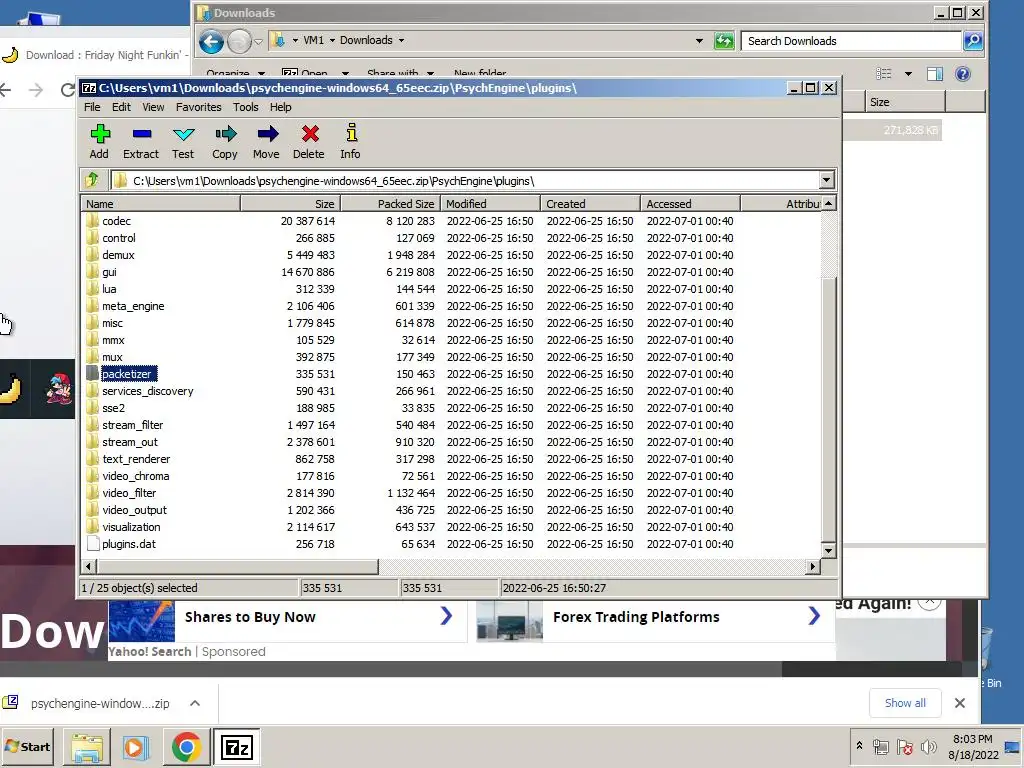The height and width of the screenshot is (768, 1024).
Task: Select the text_renderer folder
Action: click(x=136, y=458)
